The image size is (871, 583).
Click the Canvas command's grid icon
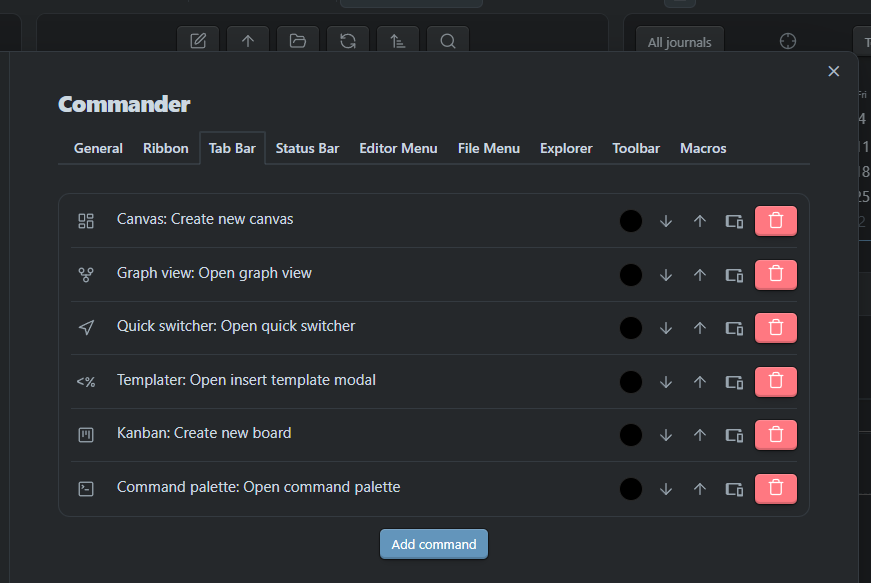[x=86, y=221]
